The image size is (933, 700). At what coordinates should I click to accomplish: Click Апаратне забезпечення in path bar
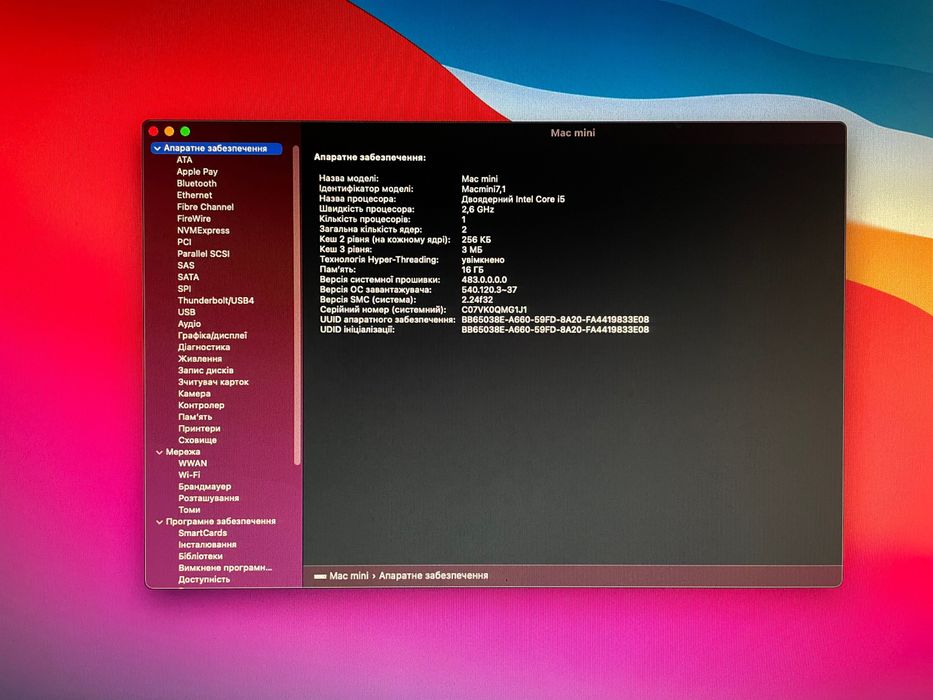coord(433,576)
